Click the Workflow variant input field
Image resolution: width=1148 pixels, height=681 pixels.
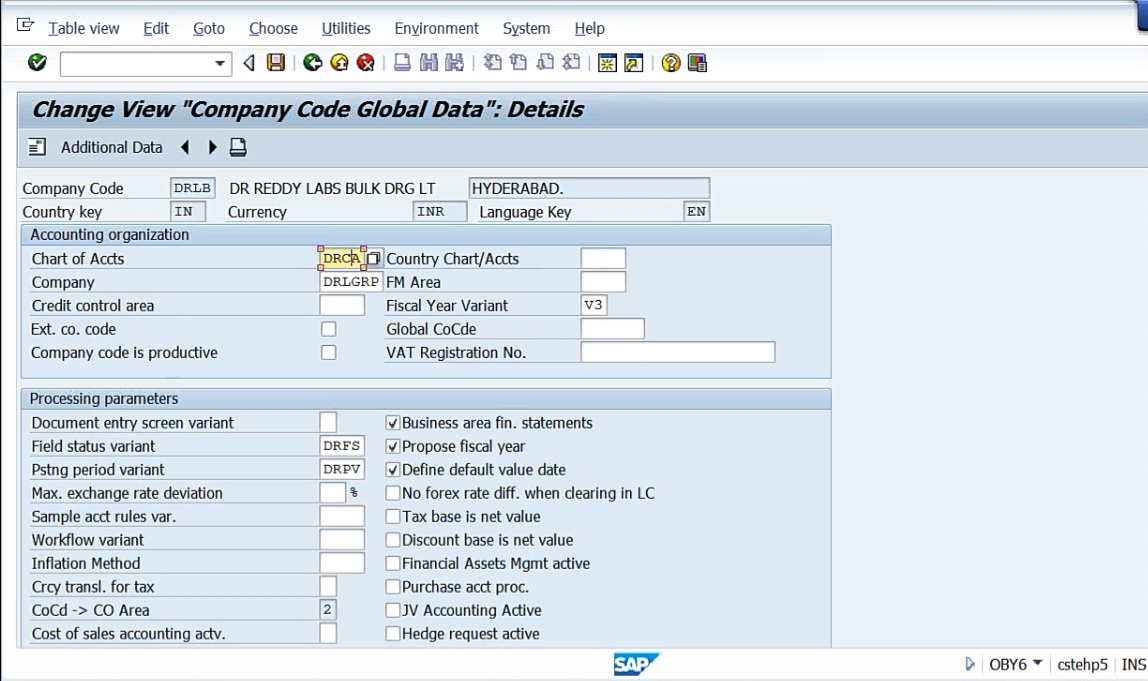342,540
